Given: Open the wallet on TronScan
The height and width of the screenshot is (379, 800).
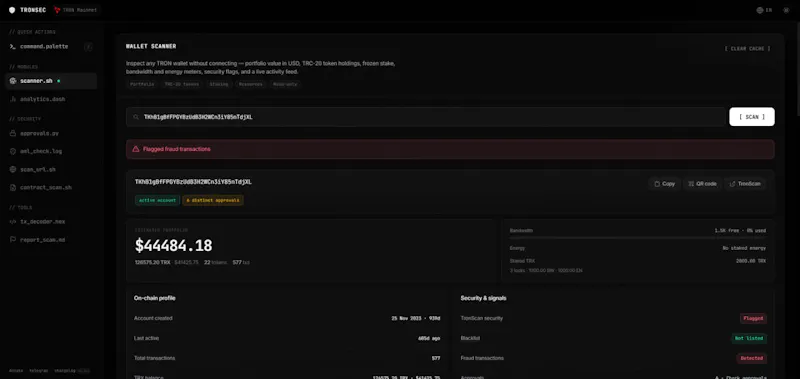Looking at the screenshot, I should point(744,184).
